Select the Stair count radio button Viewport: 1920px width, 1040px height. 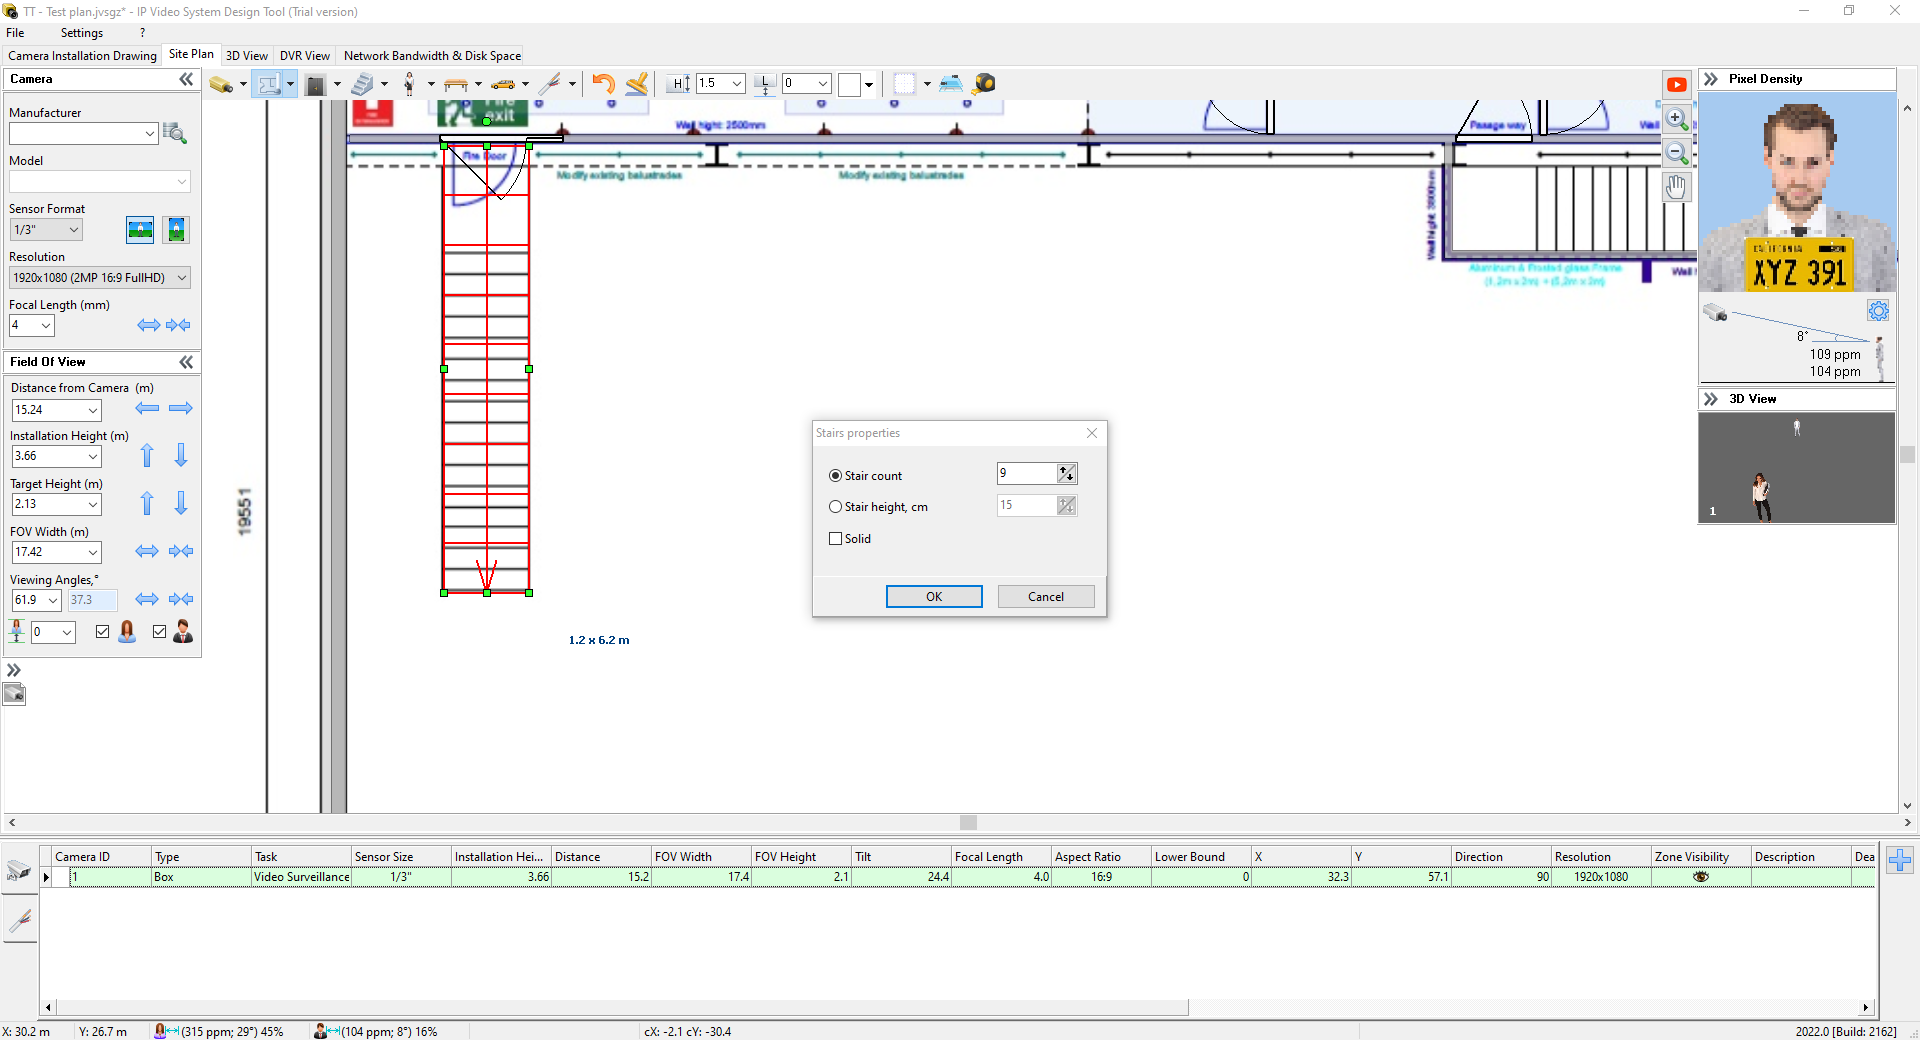coord(836,476)
